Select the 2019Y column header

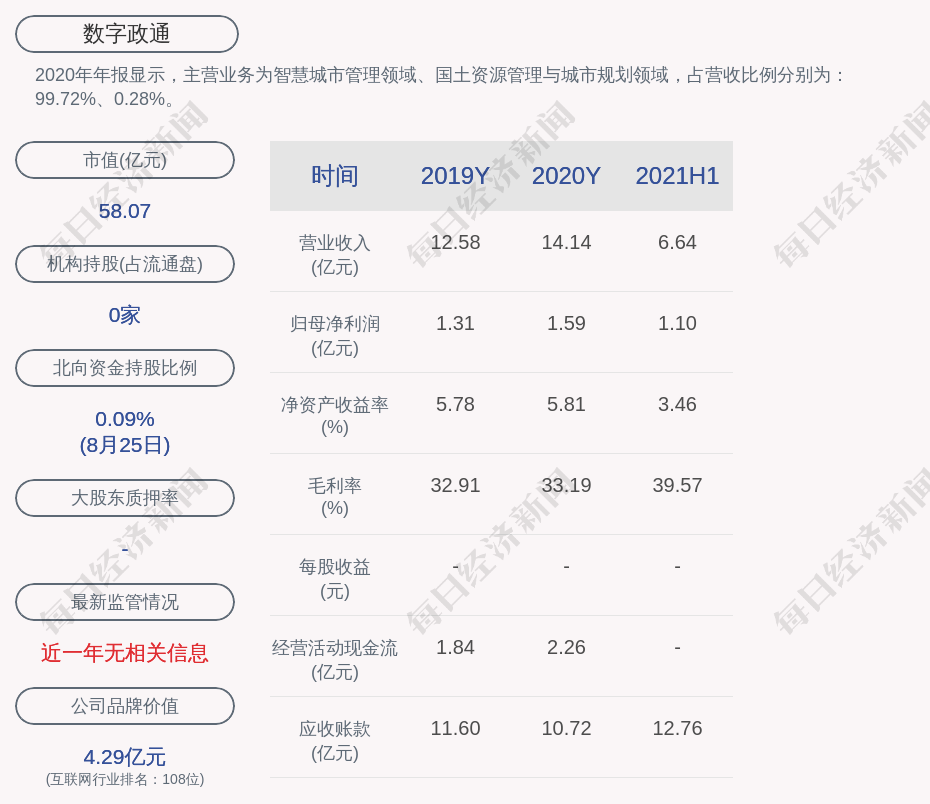[x=455, y=176]
